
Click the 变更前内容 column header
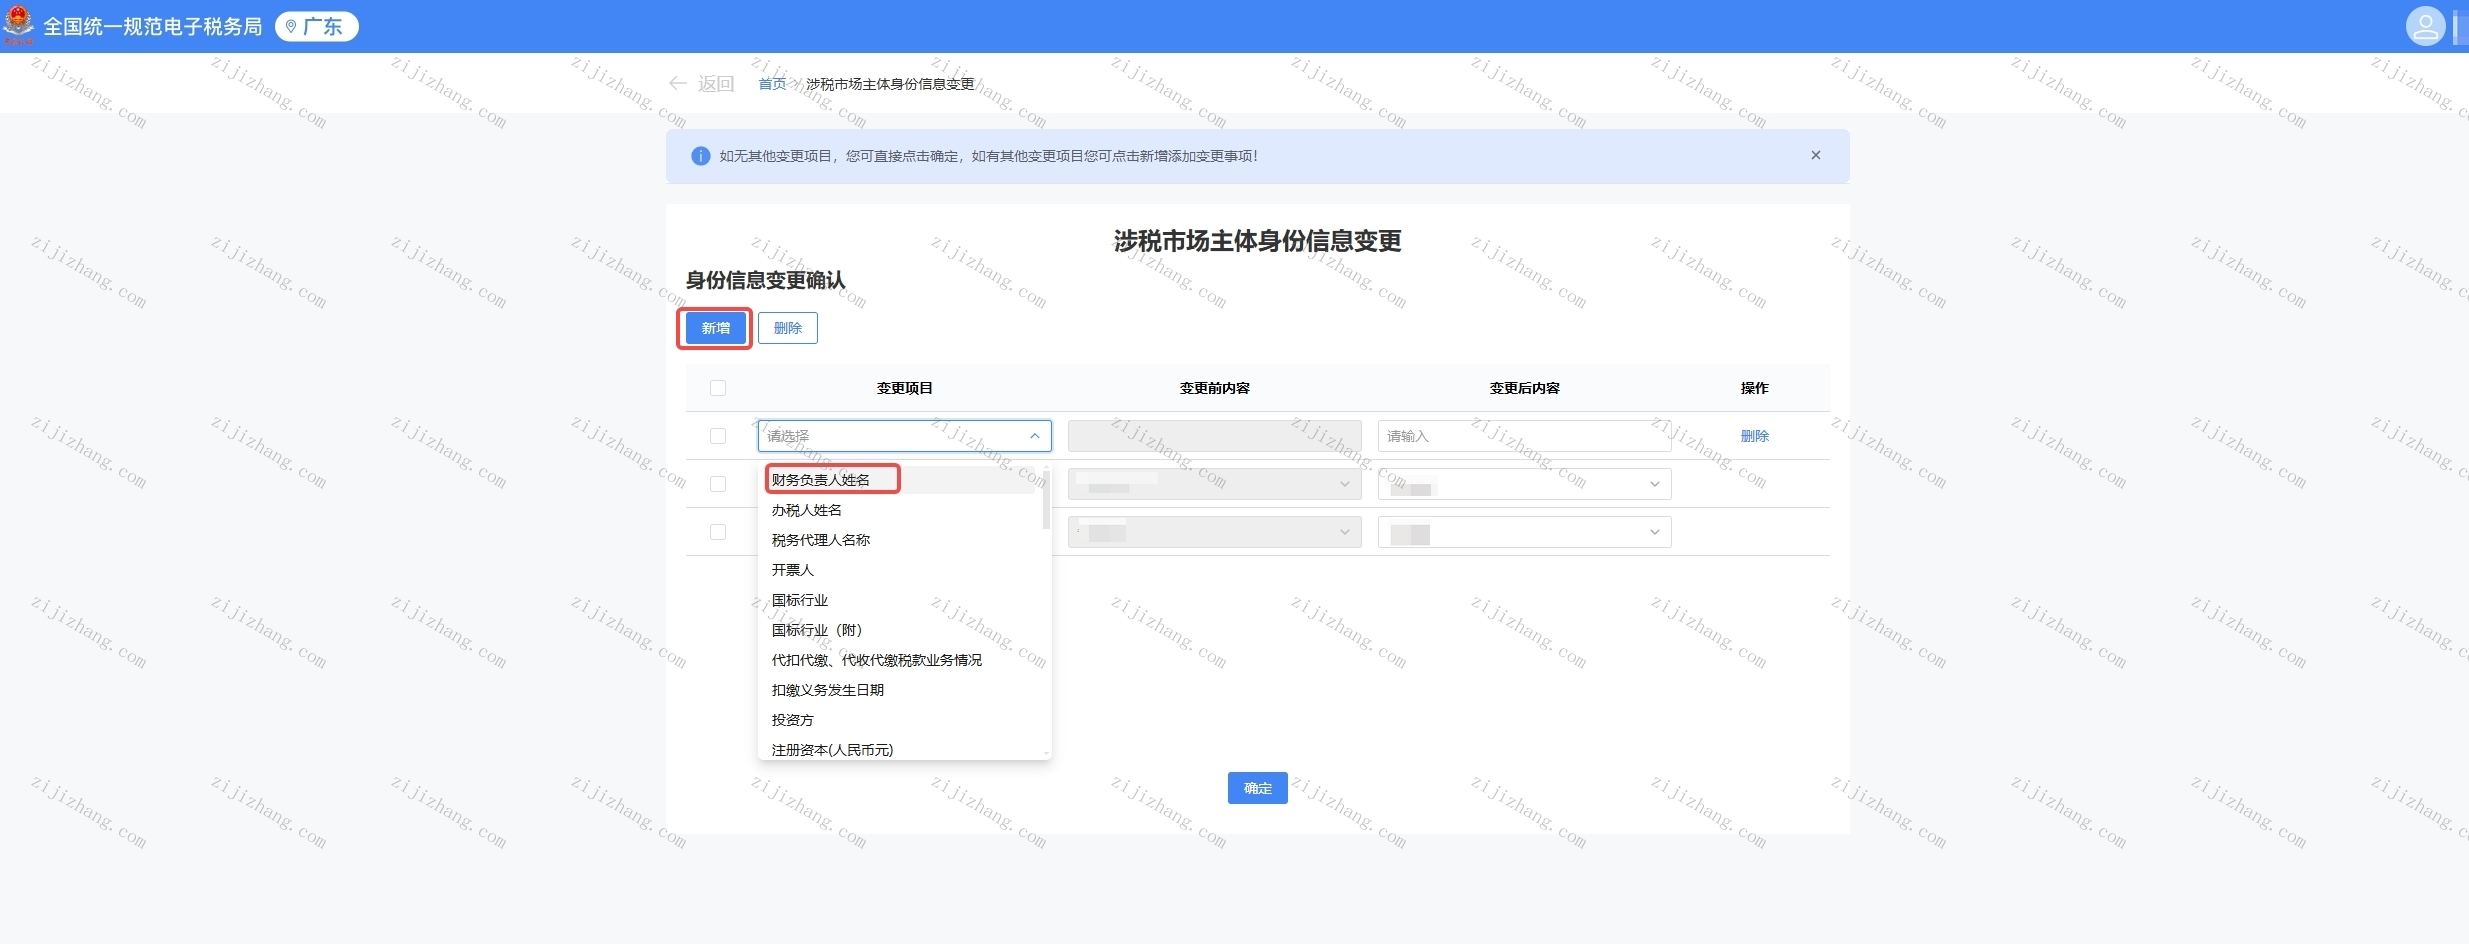(1214, 388)
